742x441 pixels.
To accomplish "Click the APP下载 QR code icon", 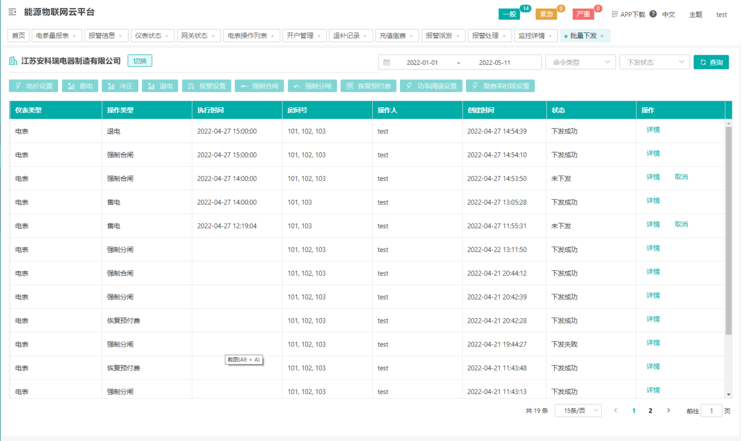I will [x=615, y=14].
